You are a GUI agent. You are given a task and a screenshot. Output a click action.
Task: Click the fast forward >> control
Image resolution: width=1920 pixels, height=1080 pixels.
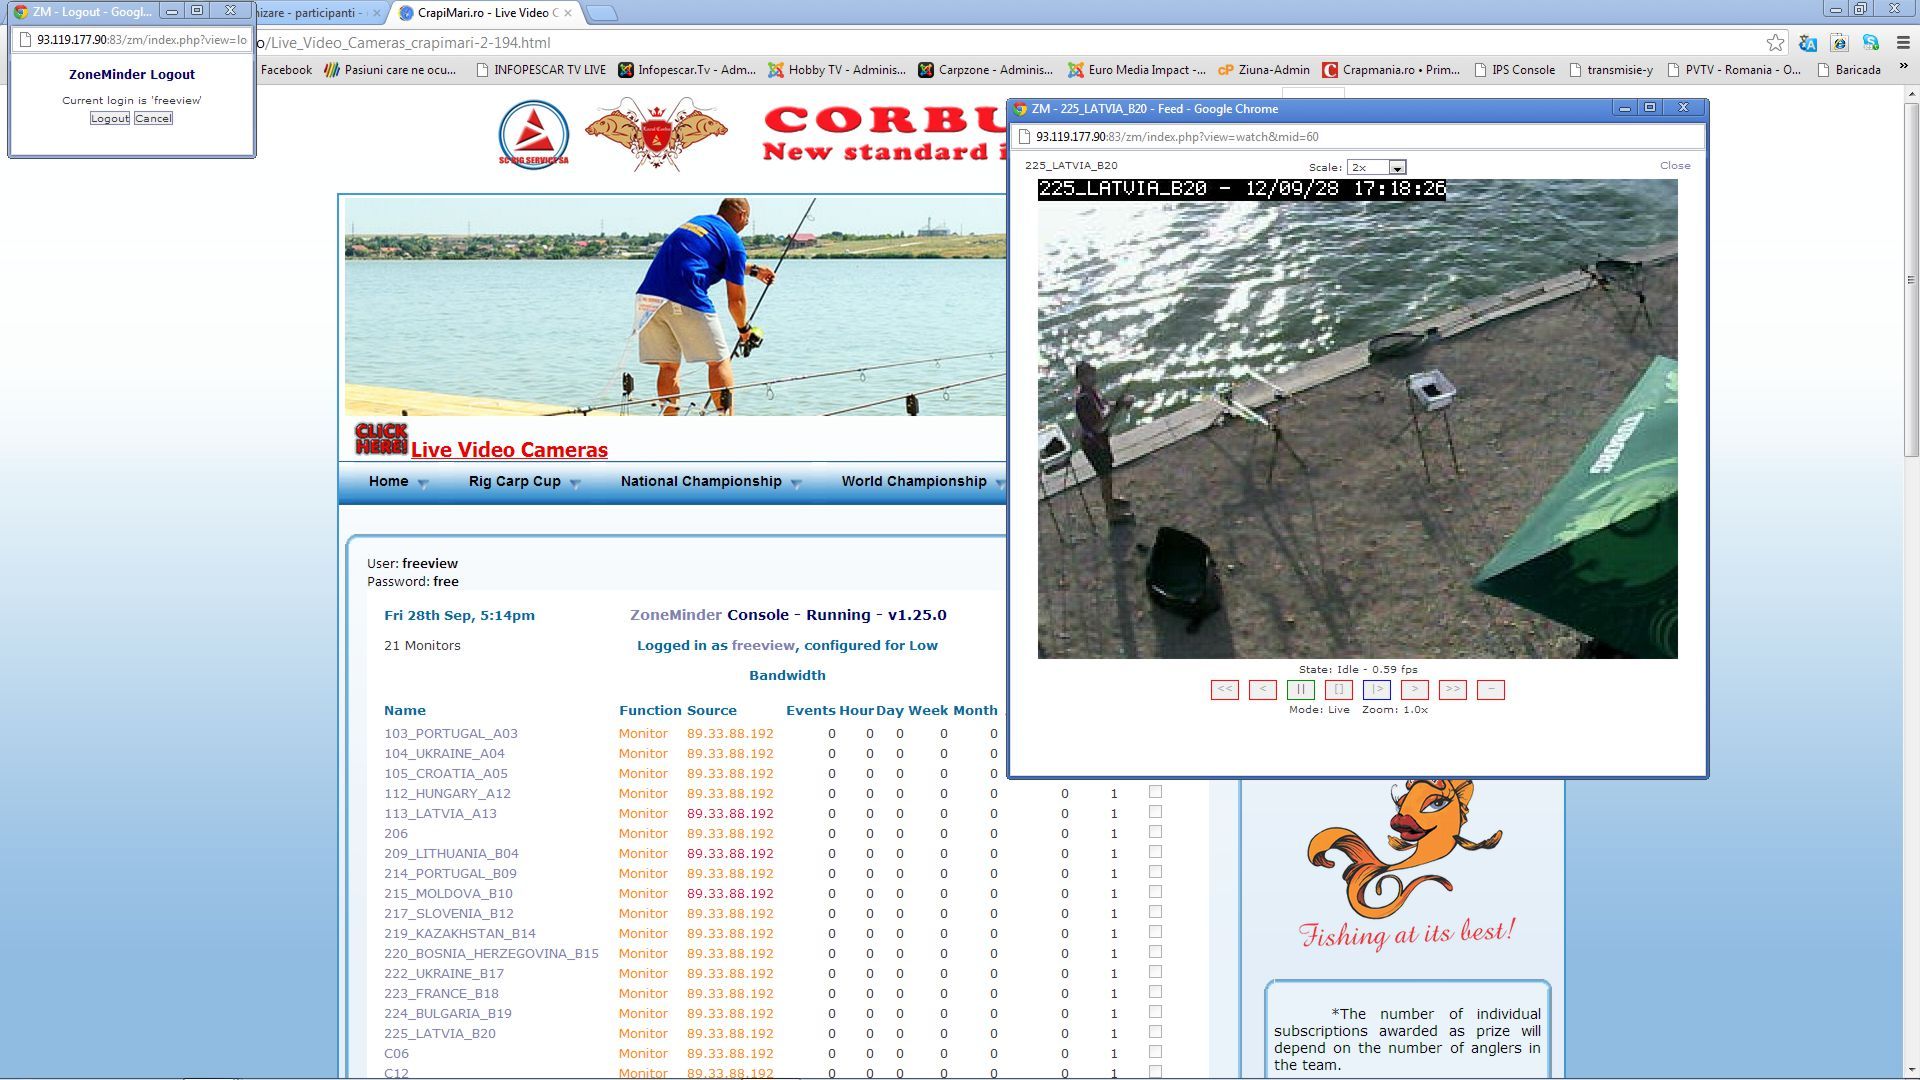pos(1452,690)
